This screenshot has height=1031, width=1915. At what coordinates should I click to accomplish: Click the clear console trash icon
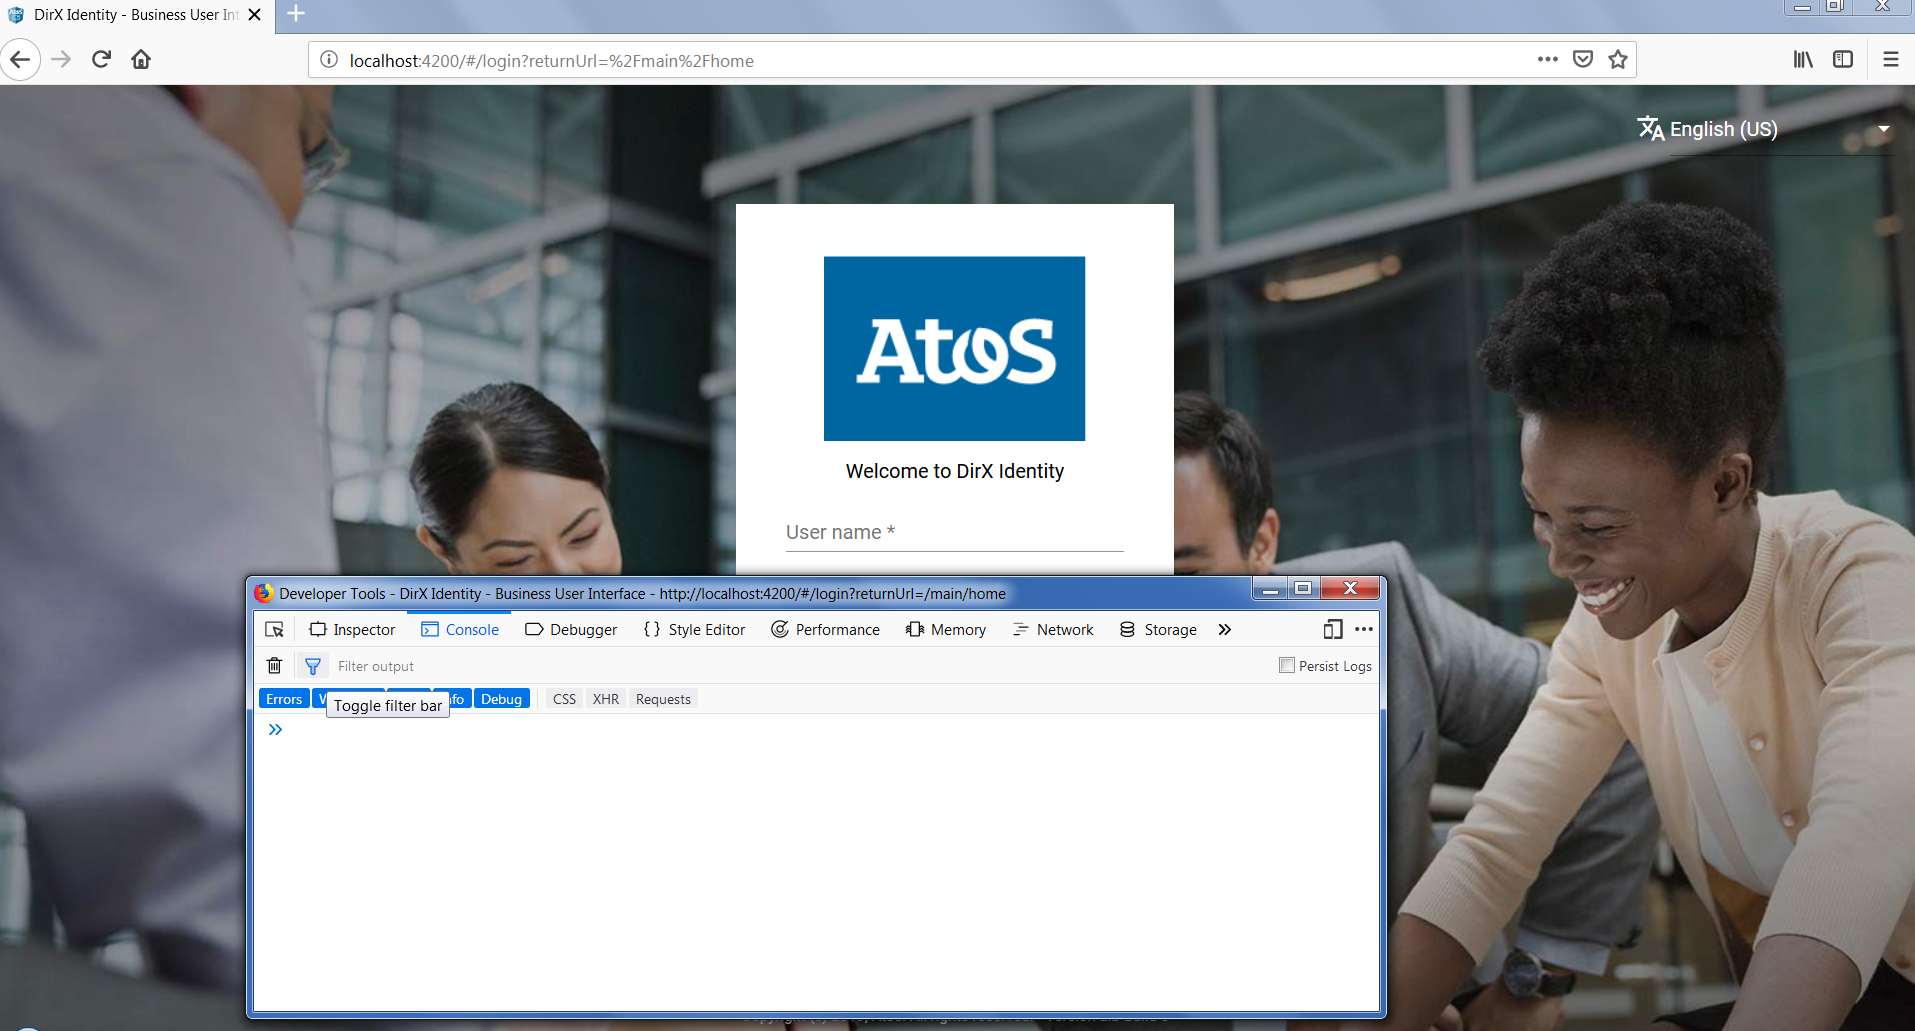tap(274, 665)
